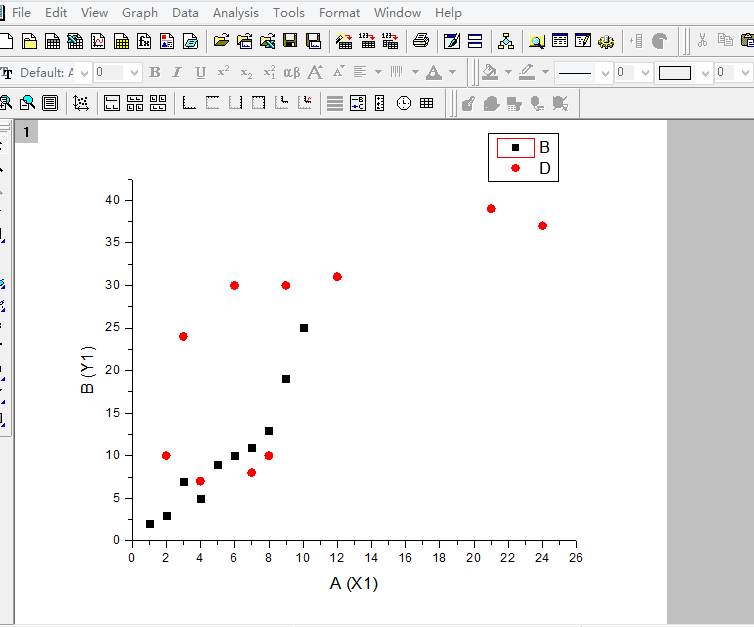Toggle Subscript formatting
Screen dimensions: 754x627
(x=246, y=72)
